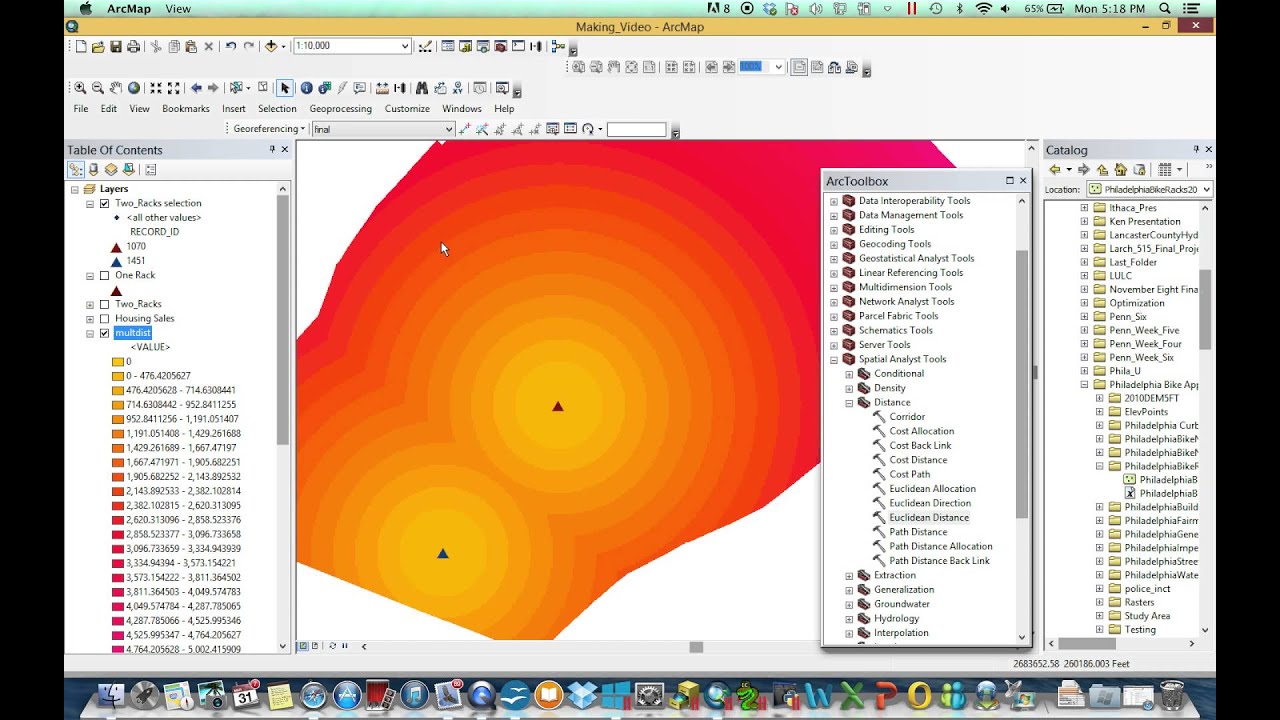Open the Find binoculars tool
1280x720 pixels.
click(422, 88)
